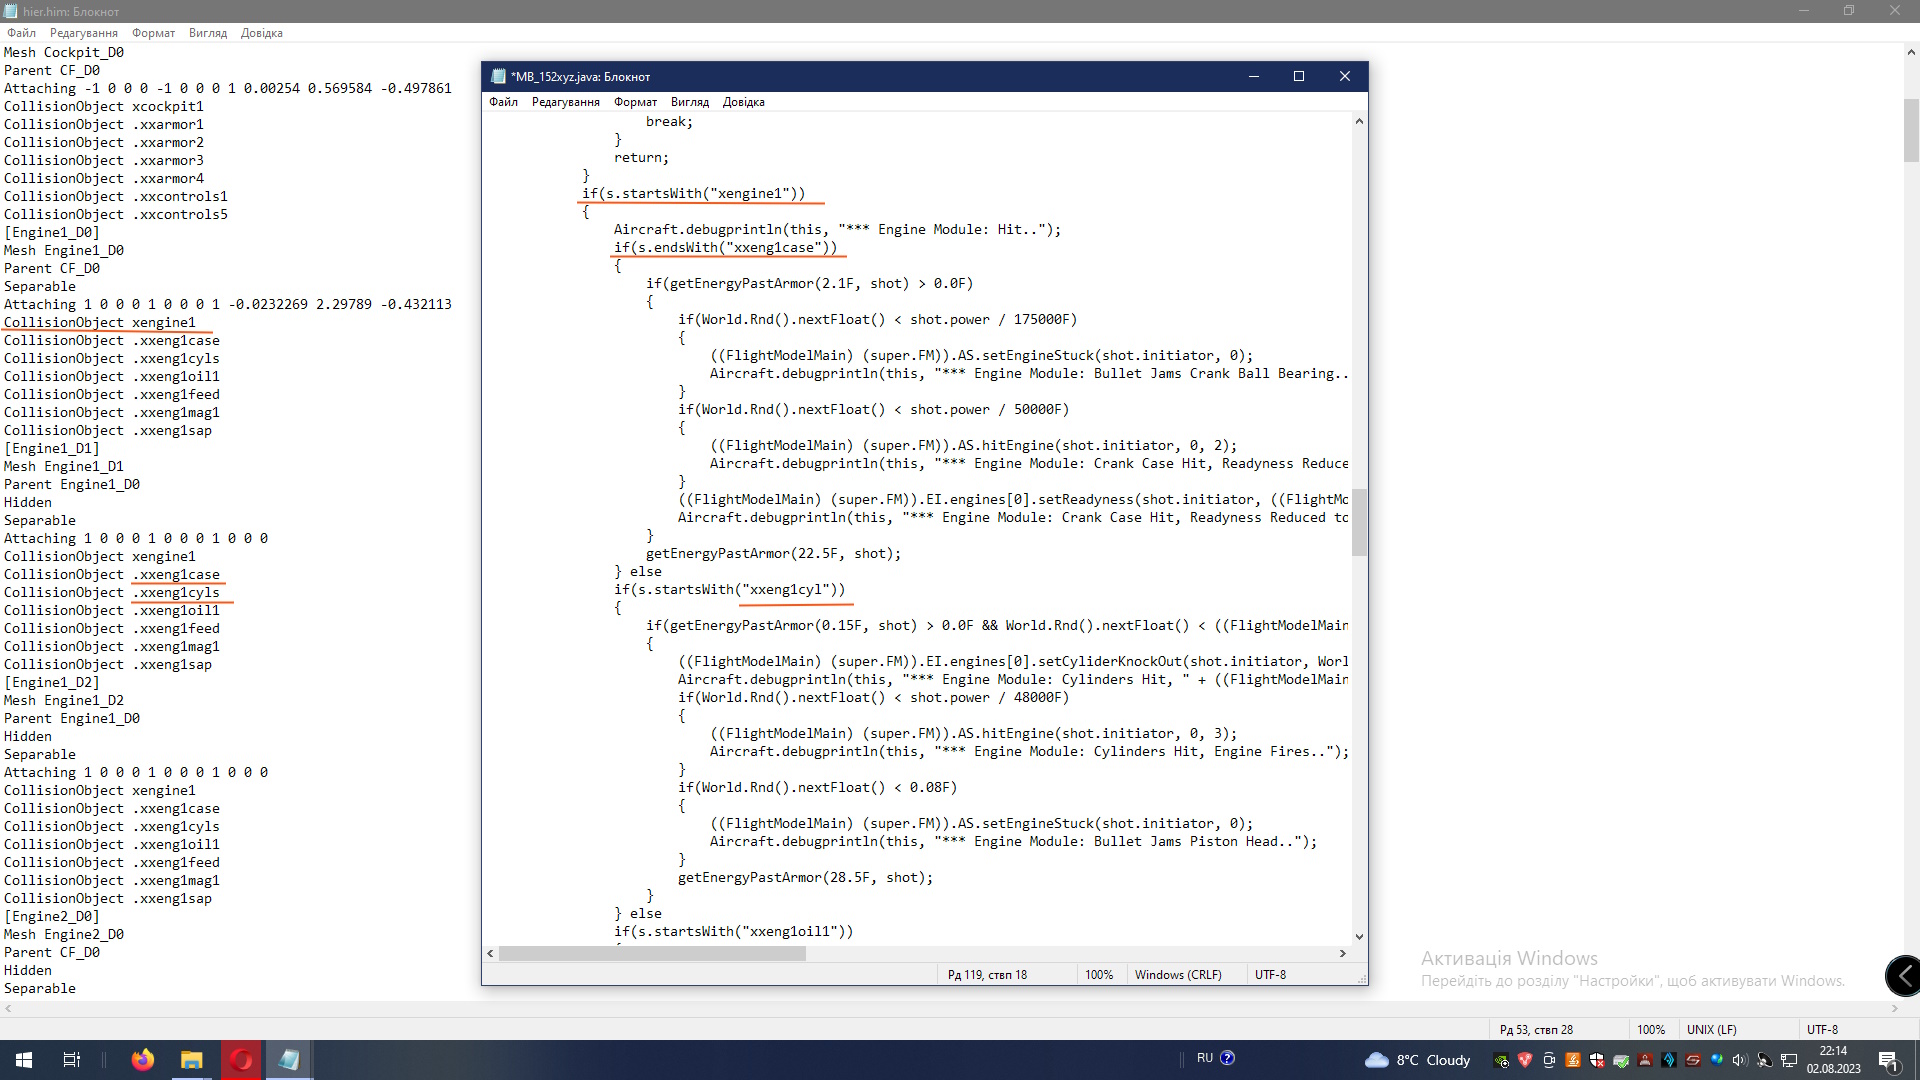Open the volume speaker tray icon

point(1740,1060)
